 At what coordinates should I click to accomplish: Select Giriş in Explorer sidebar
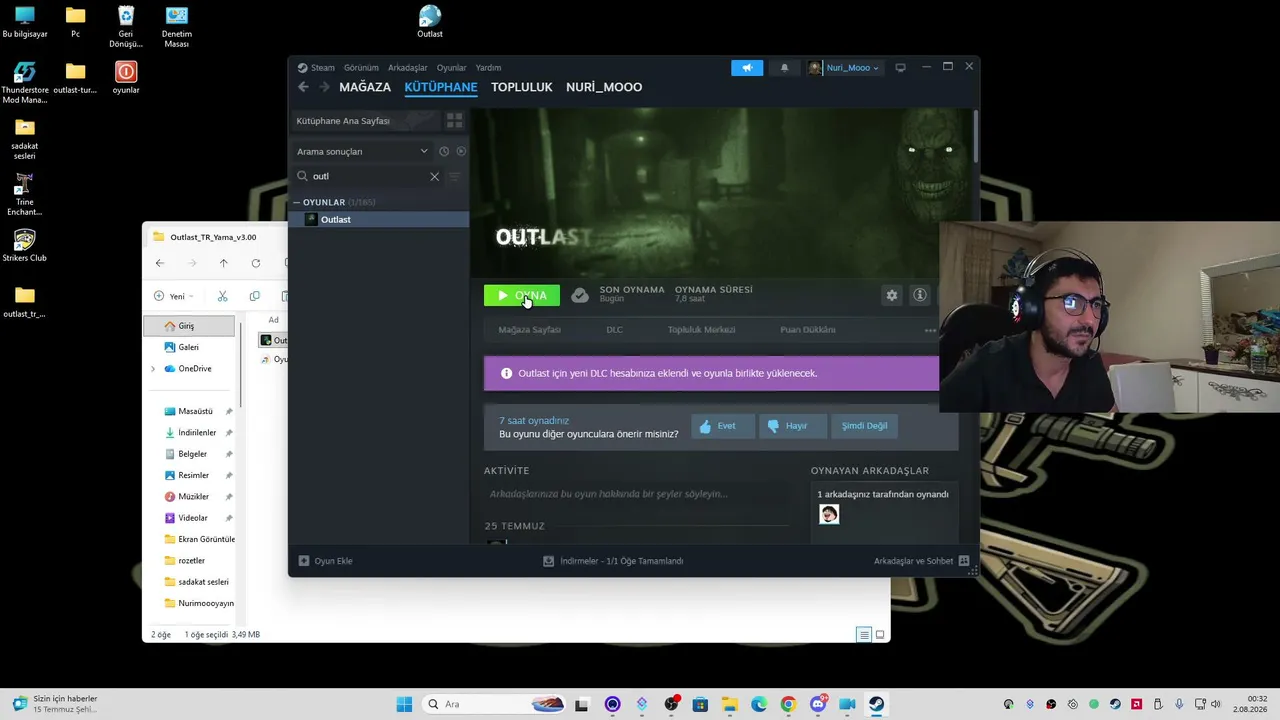click(190, 326)
